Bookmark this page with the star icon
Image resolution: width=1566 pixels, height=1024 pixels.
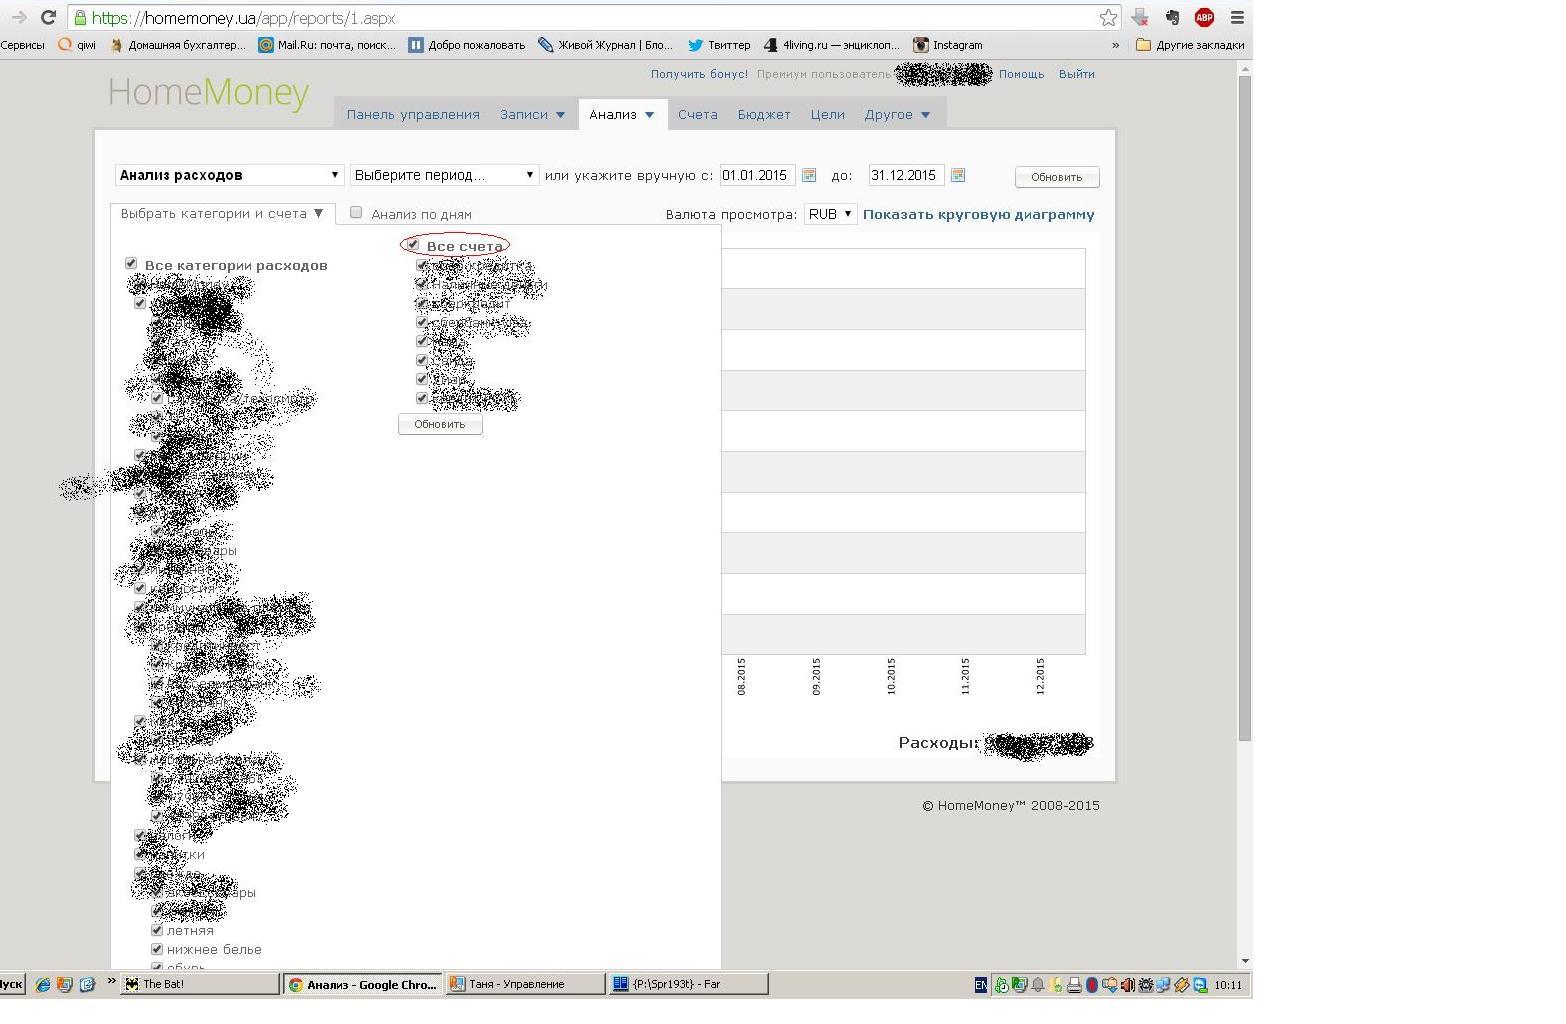(1108, 17)
